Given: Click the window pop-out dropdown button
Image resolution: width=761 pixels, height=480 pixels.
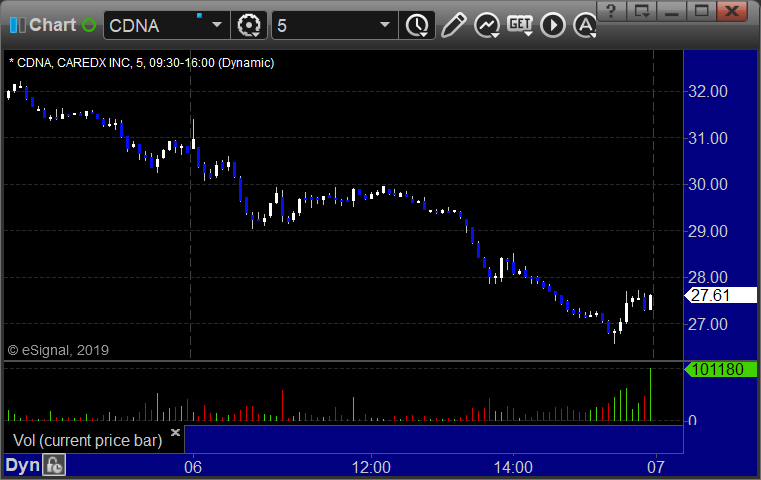Looking at the screenshot, I should coord(642,10).
